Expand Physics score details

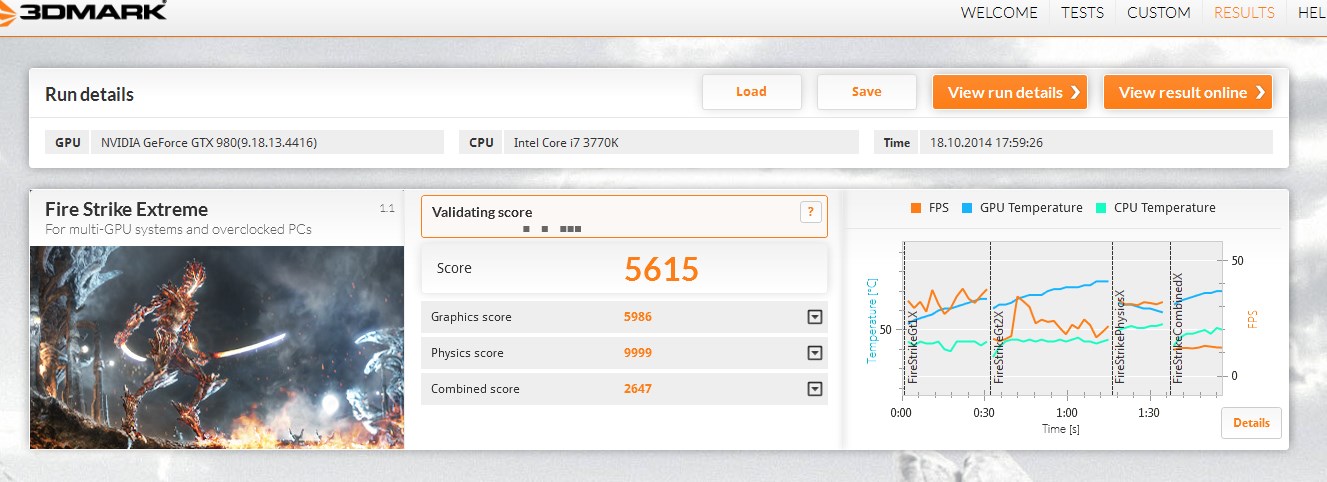coord(814,353)
